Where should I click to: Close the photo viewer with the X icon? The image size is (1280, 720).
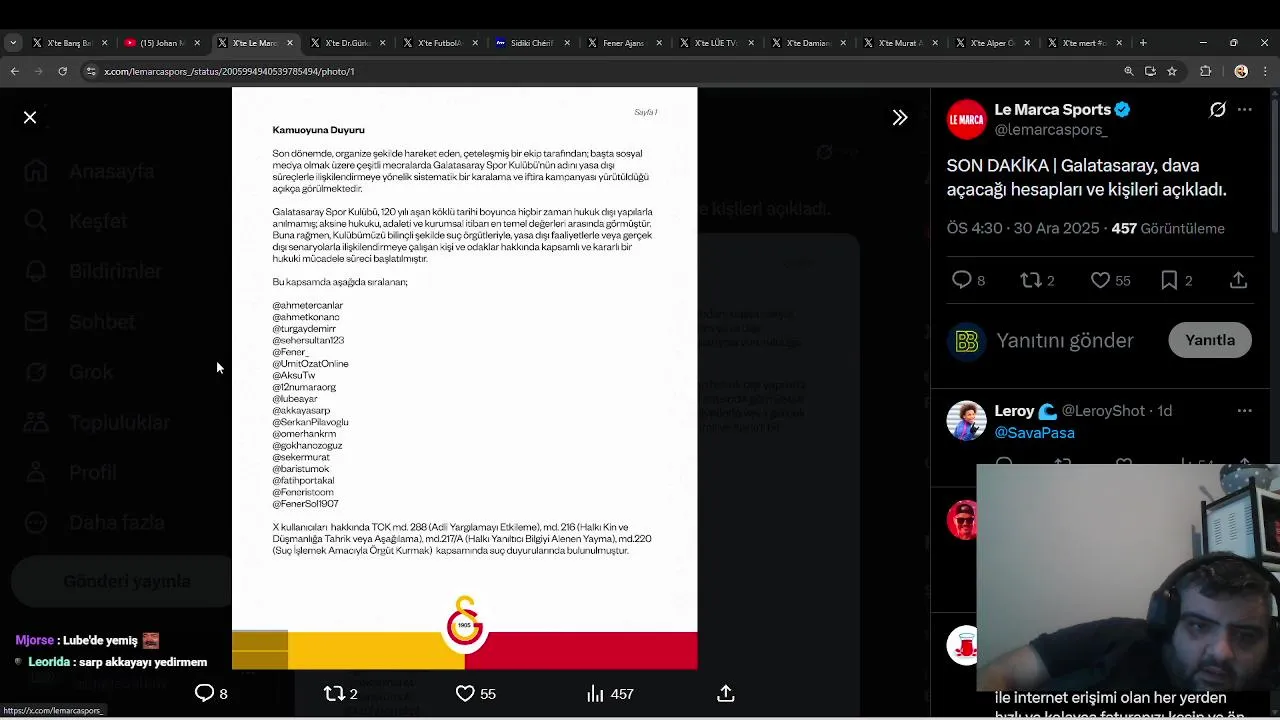pyautogui.click(x=30, y=118)
